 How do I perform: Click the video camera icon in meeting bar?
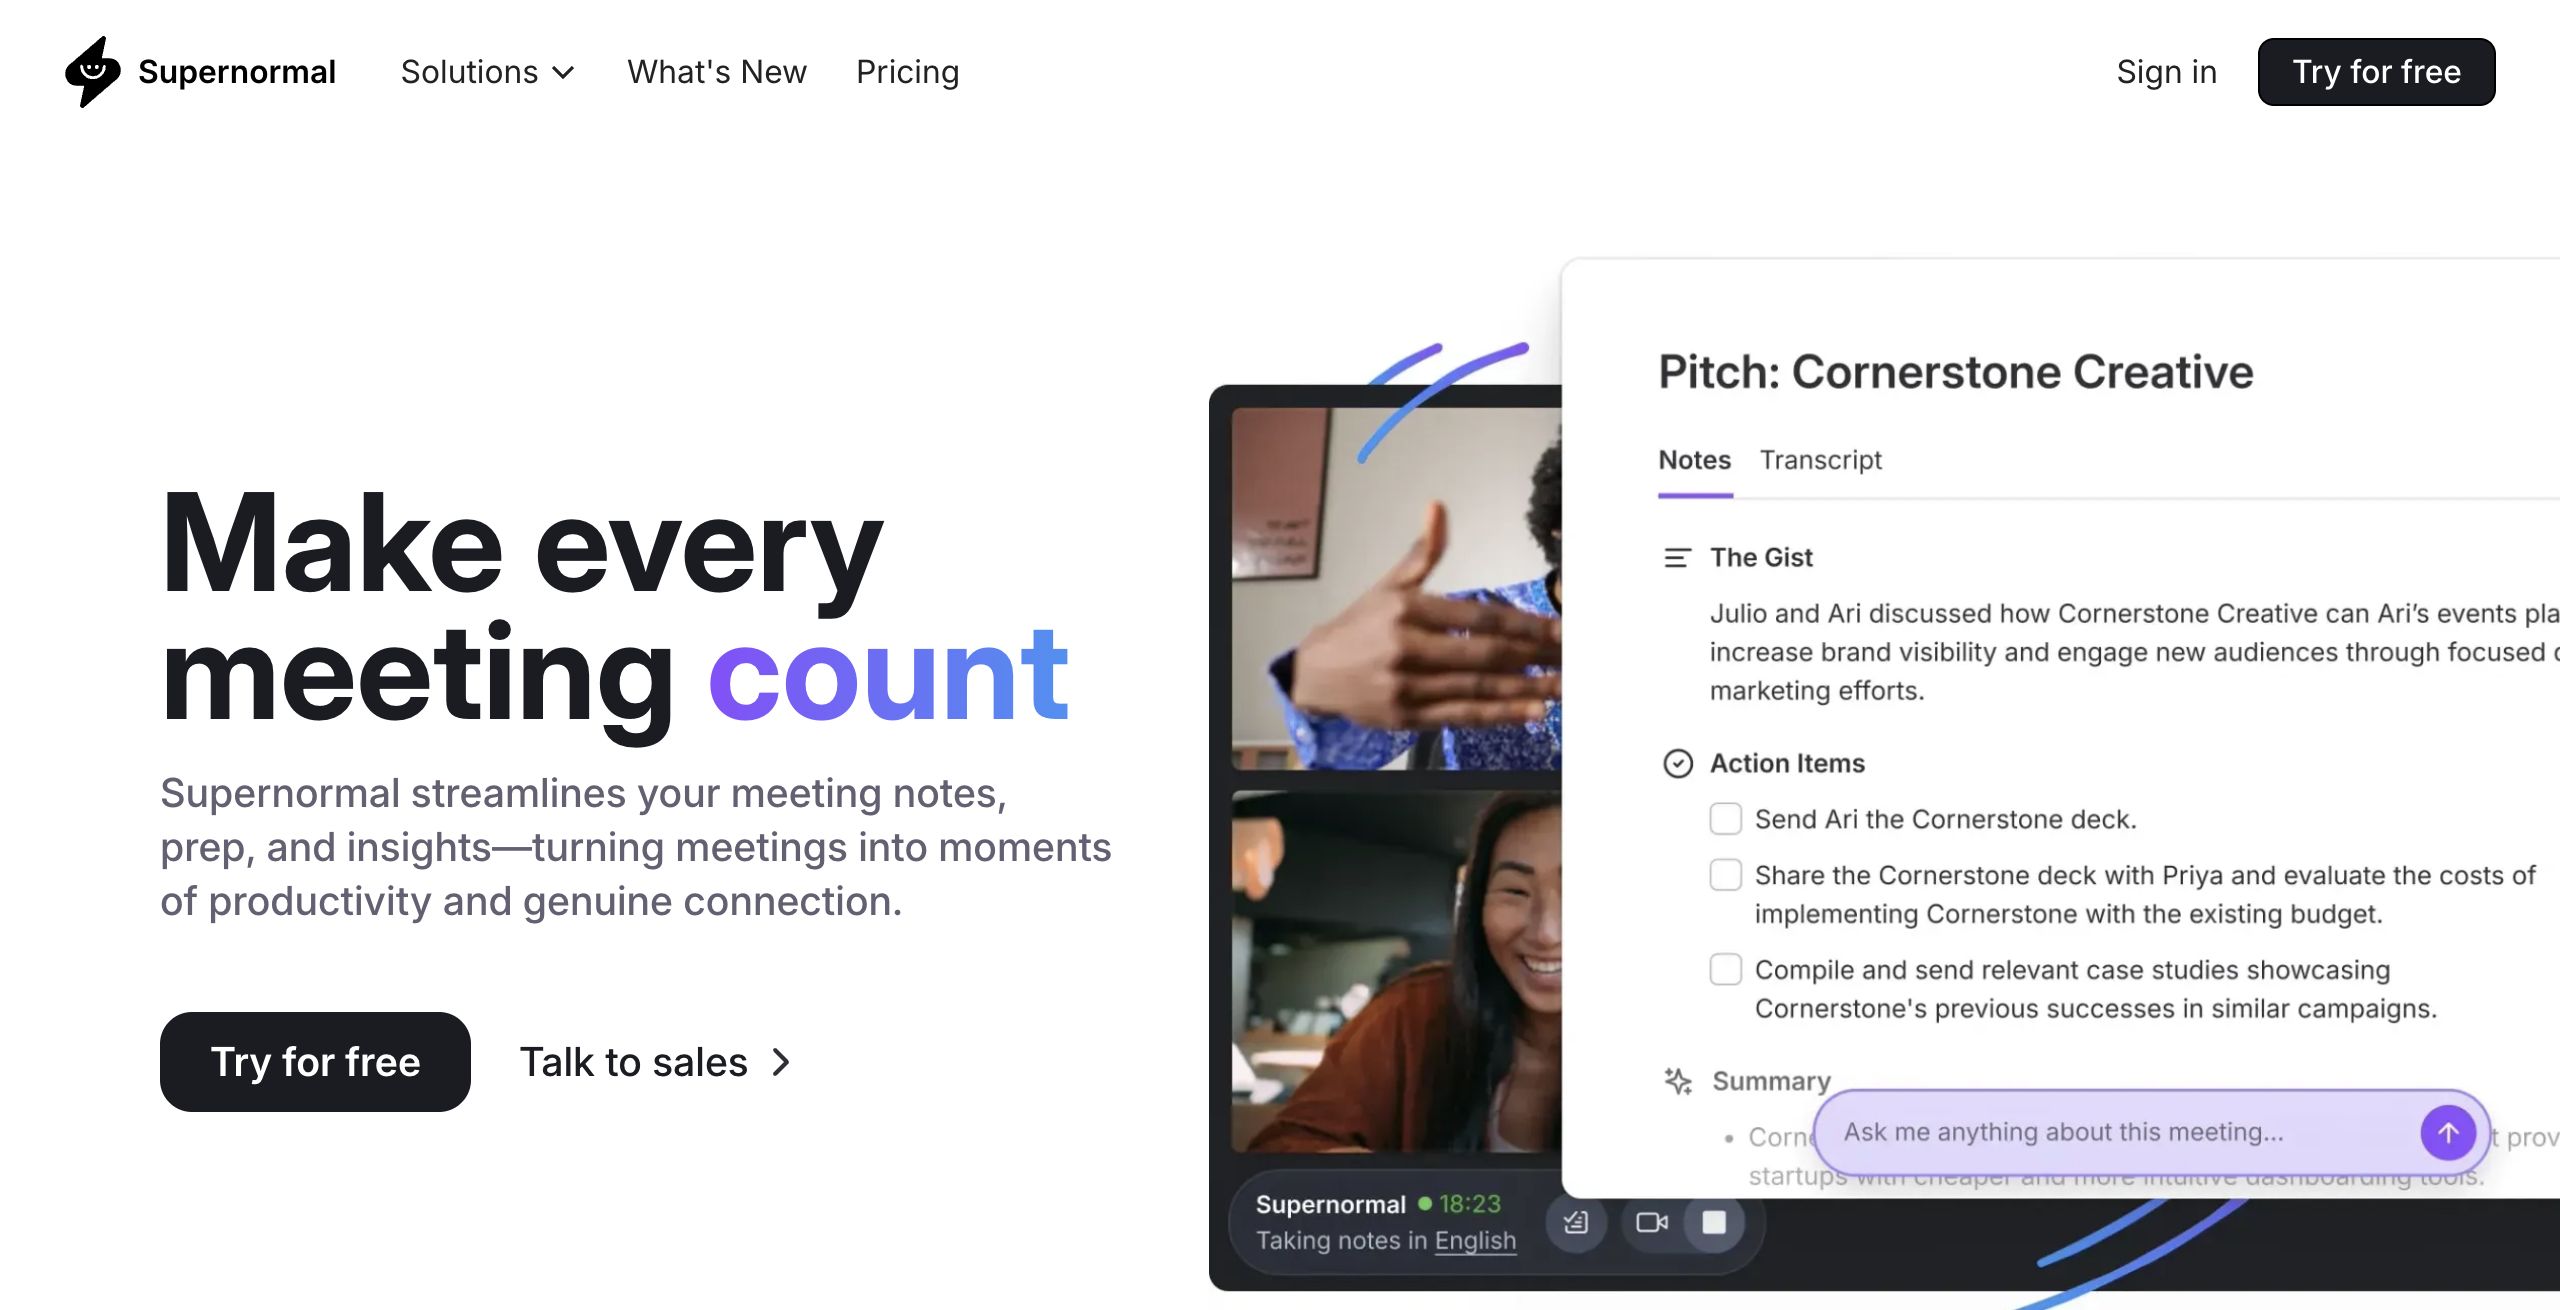[x=1651, y=1222]
